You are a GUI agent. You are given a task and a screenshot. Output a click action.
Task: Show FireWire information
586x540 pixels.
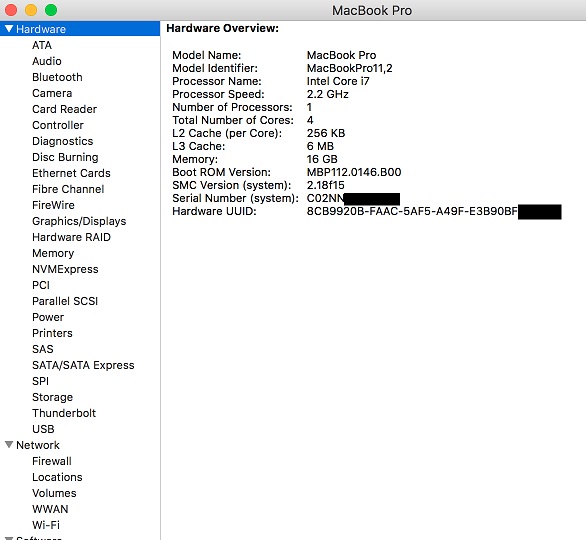[53, 205]
